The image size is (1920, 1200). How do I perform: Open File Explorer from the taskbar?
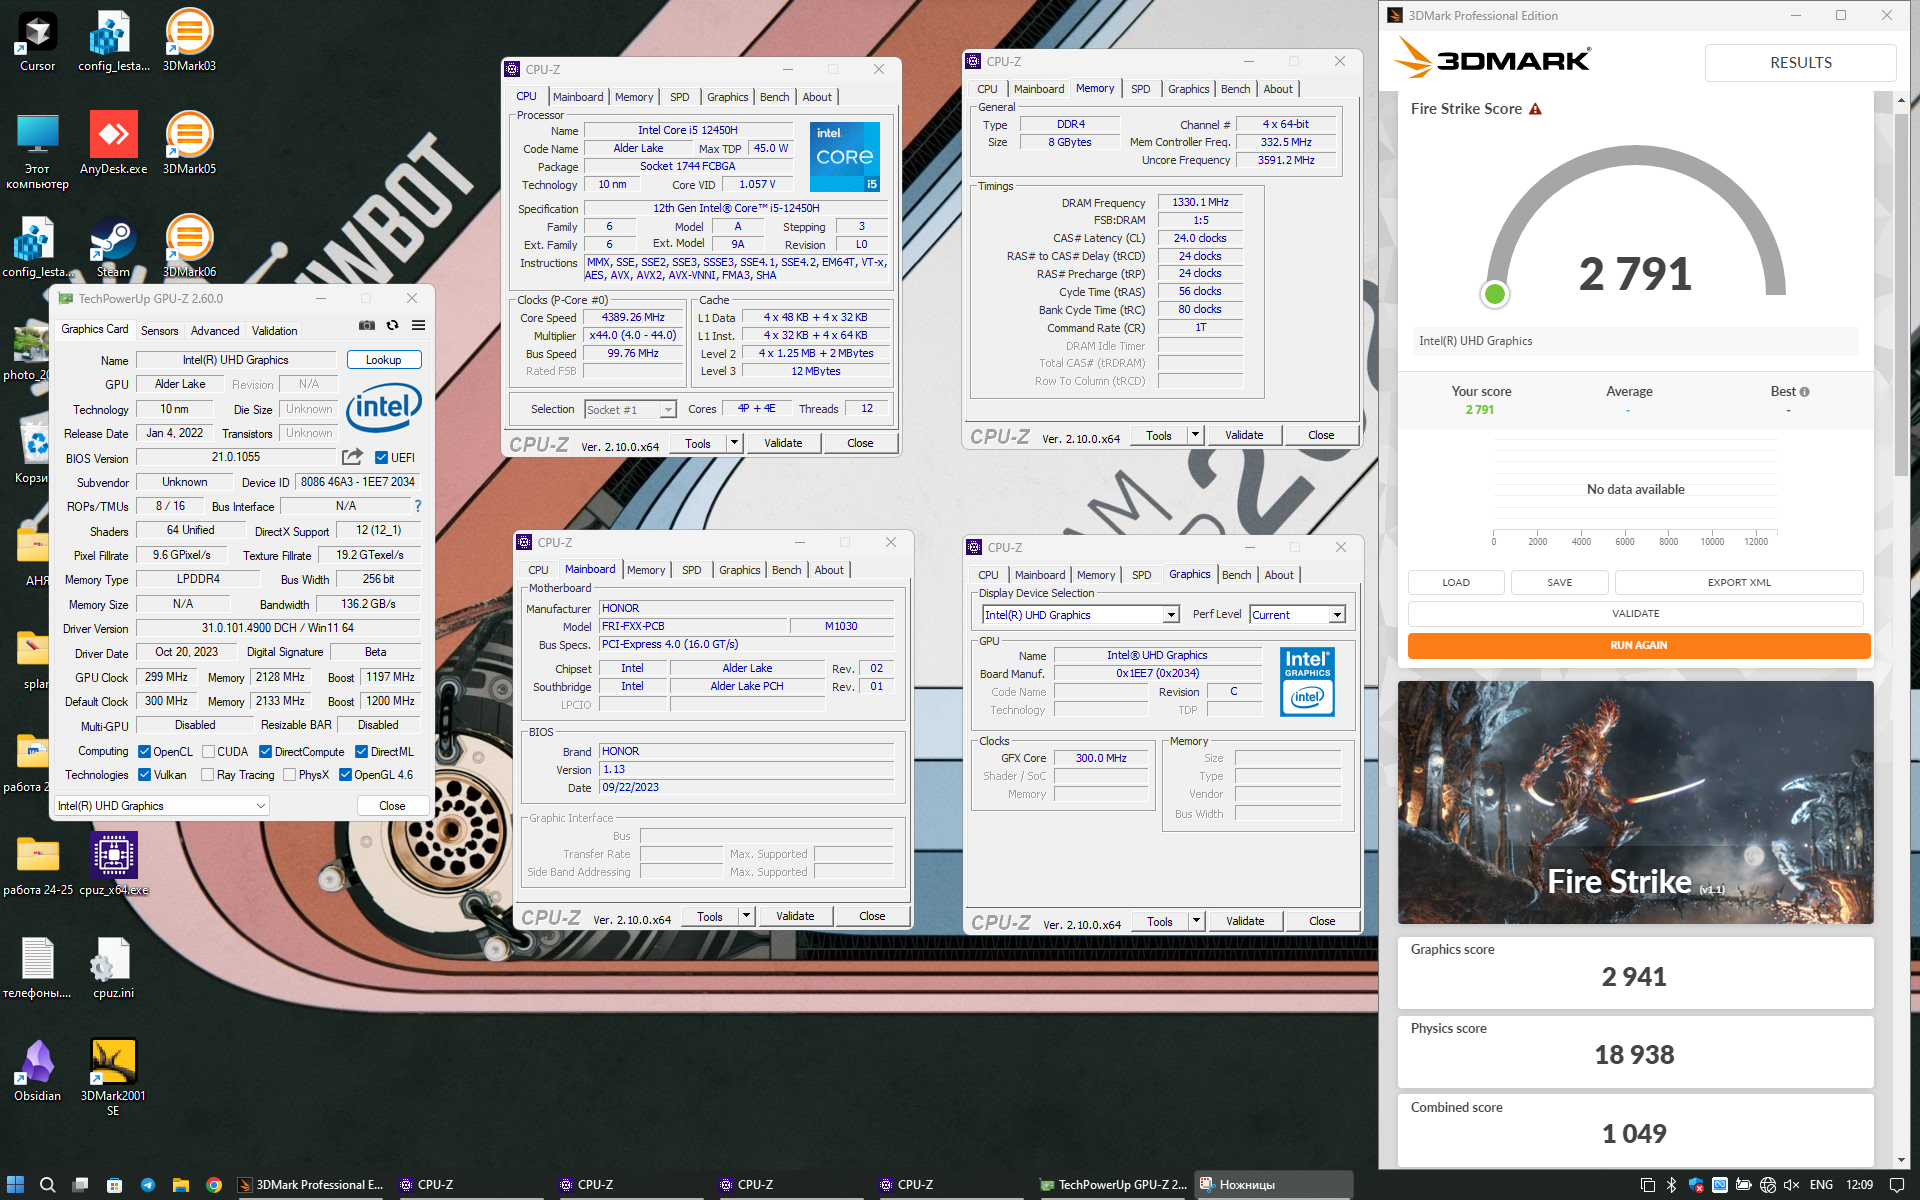[x=181, y=1184]
